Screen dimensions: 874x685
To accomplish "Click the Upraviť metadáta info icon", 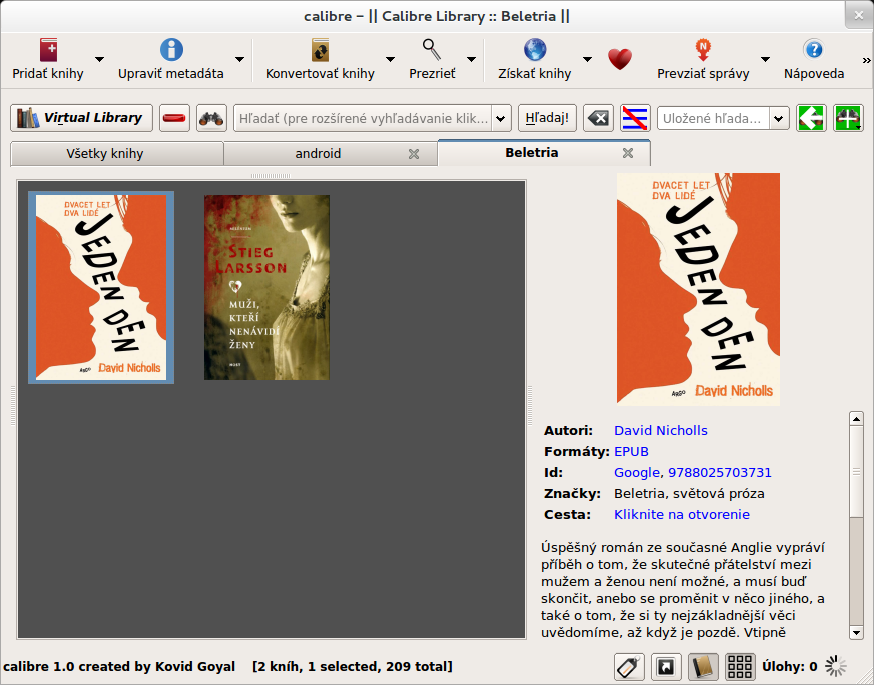I will pyautogui.click(x=171, y=50).
